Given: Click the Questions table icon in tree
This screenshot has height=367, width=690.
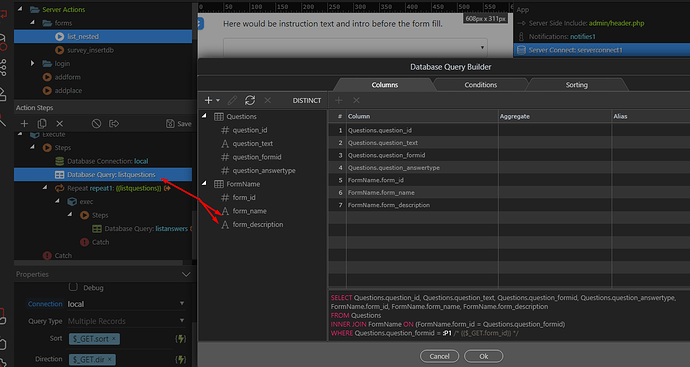Looking at the screenshot, I should [219, 117].
